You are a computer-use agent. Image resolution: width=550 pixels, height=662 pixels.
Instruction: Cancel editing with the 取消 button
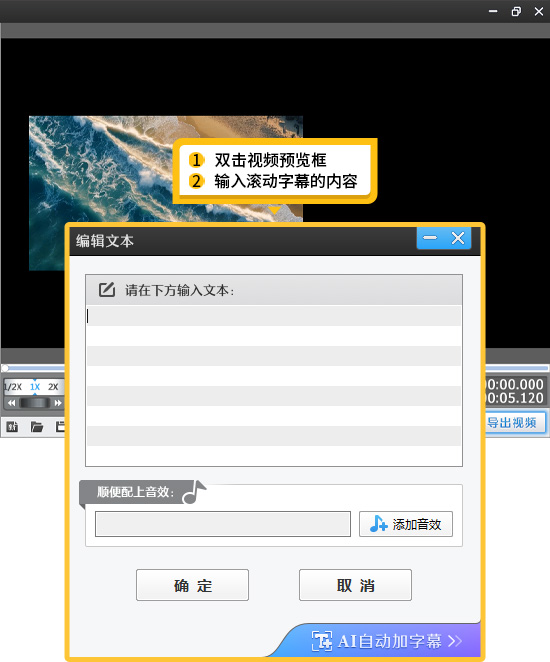355,585
